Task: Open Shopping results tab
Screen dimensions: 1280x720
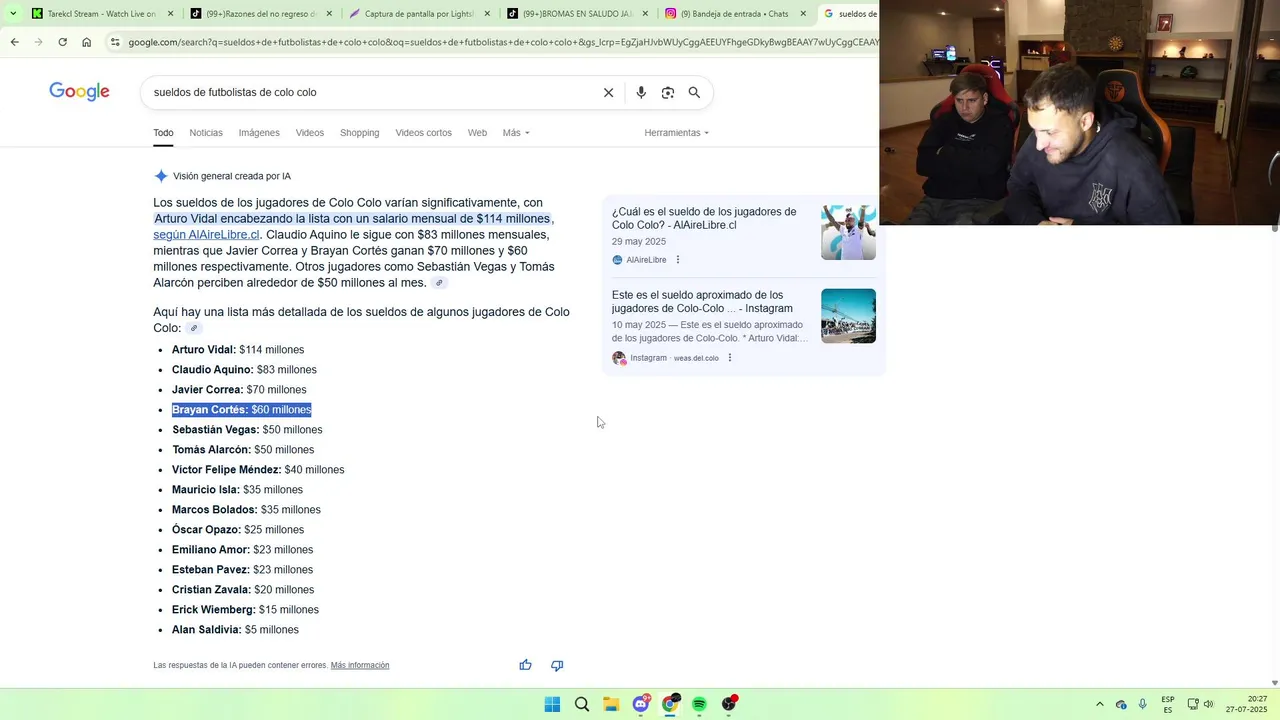Action: 359,133
